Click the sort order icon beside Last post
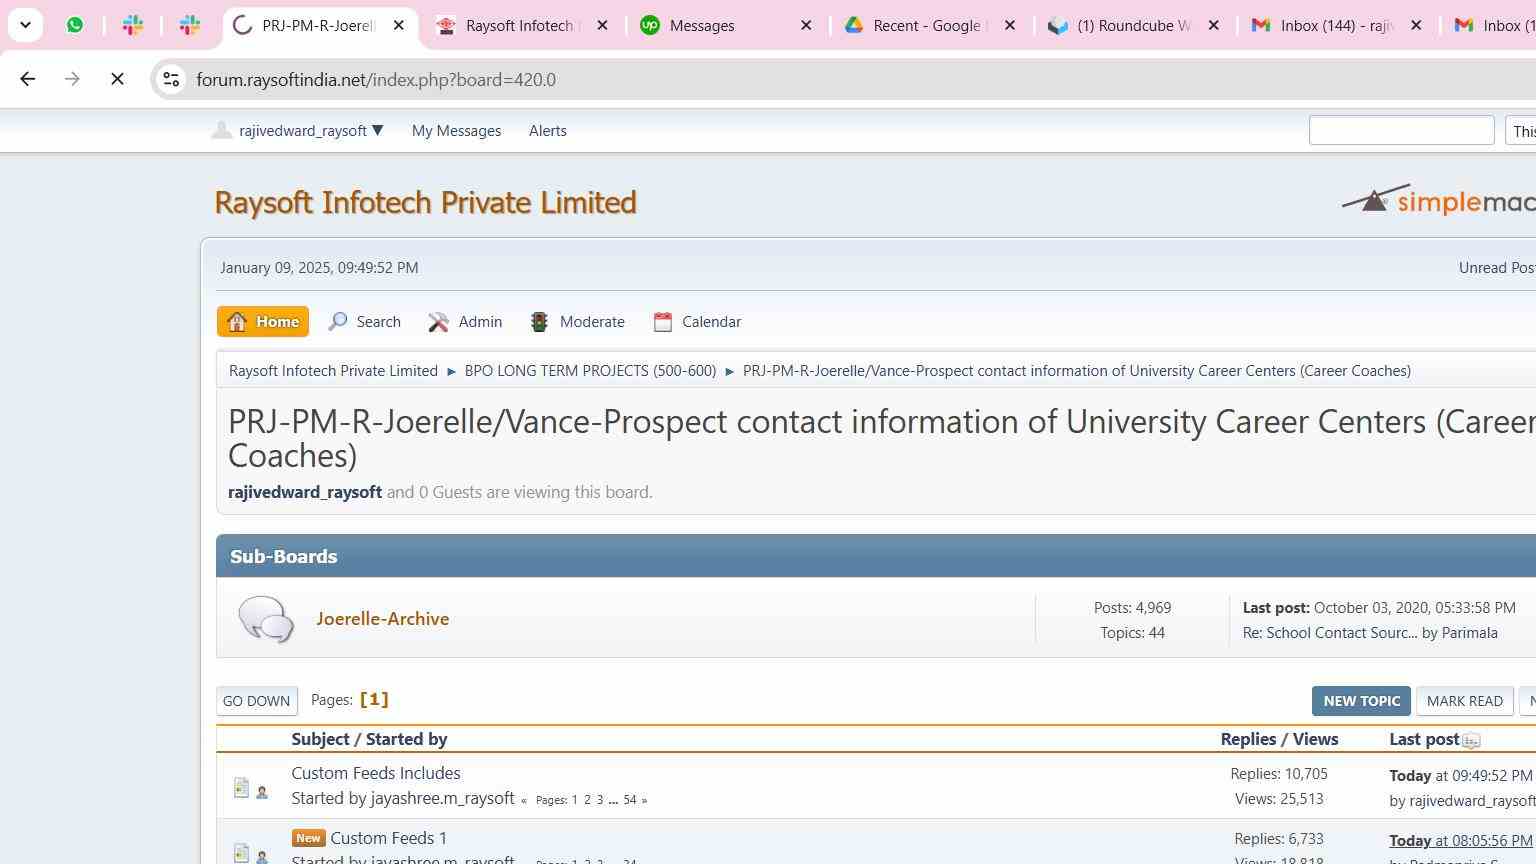The width and height of the screenshot is (1536, 864). [1471, 741]
